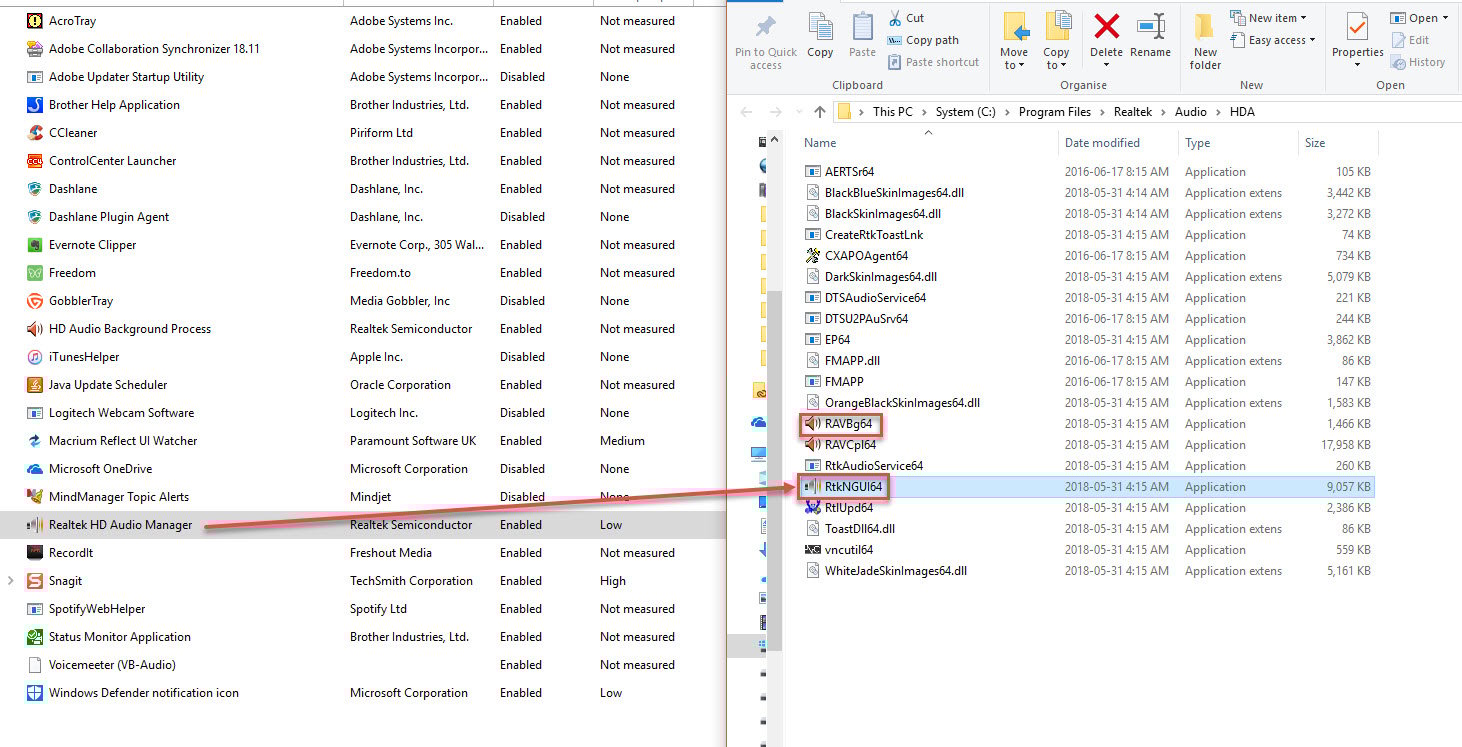Screen dimensions: 1462x747
Task: Click the Properties ribbon icon
Action: pyautogui.click(x=1357, y=27)
